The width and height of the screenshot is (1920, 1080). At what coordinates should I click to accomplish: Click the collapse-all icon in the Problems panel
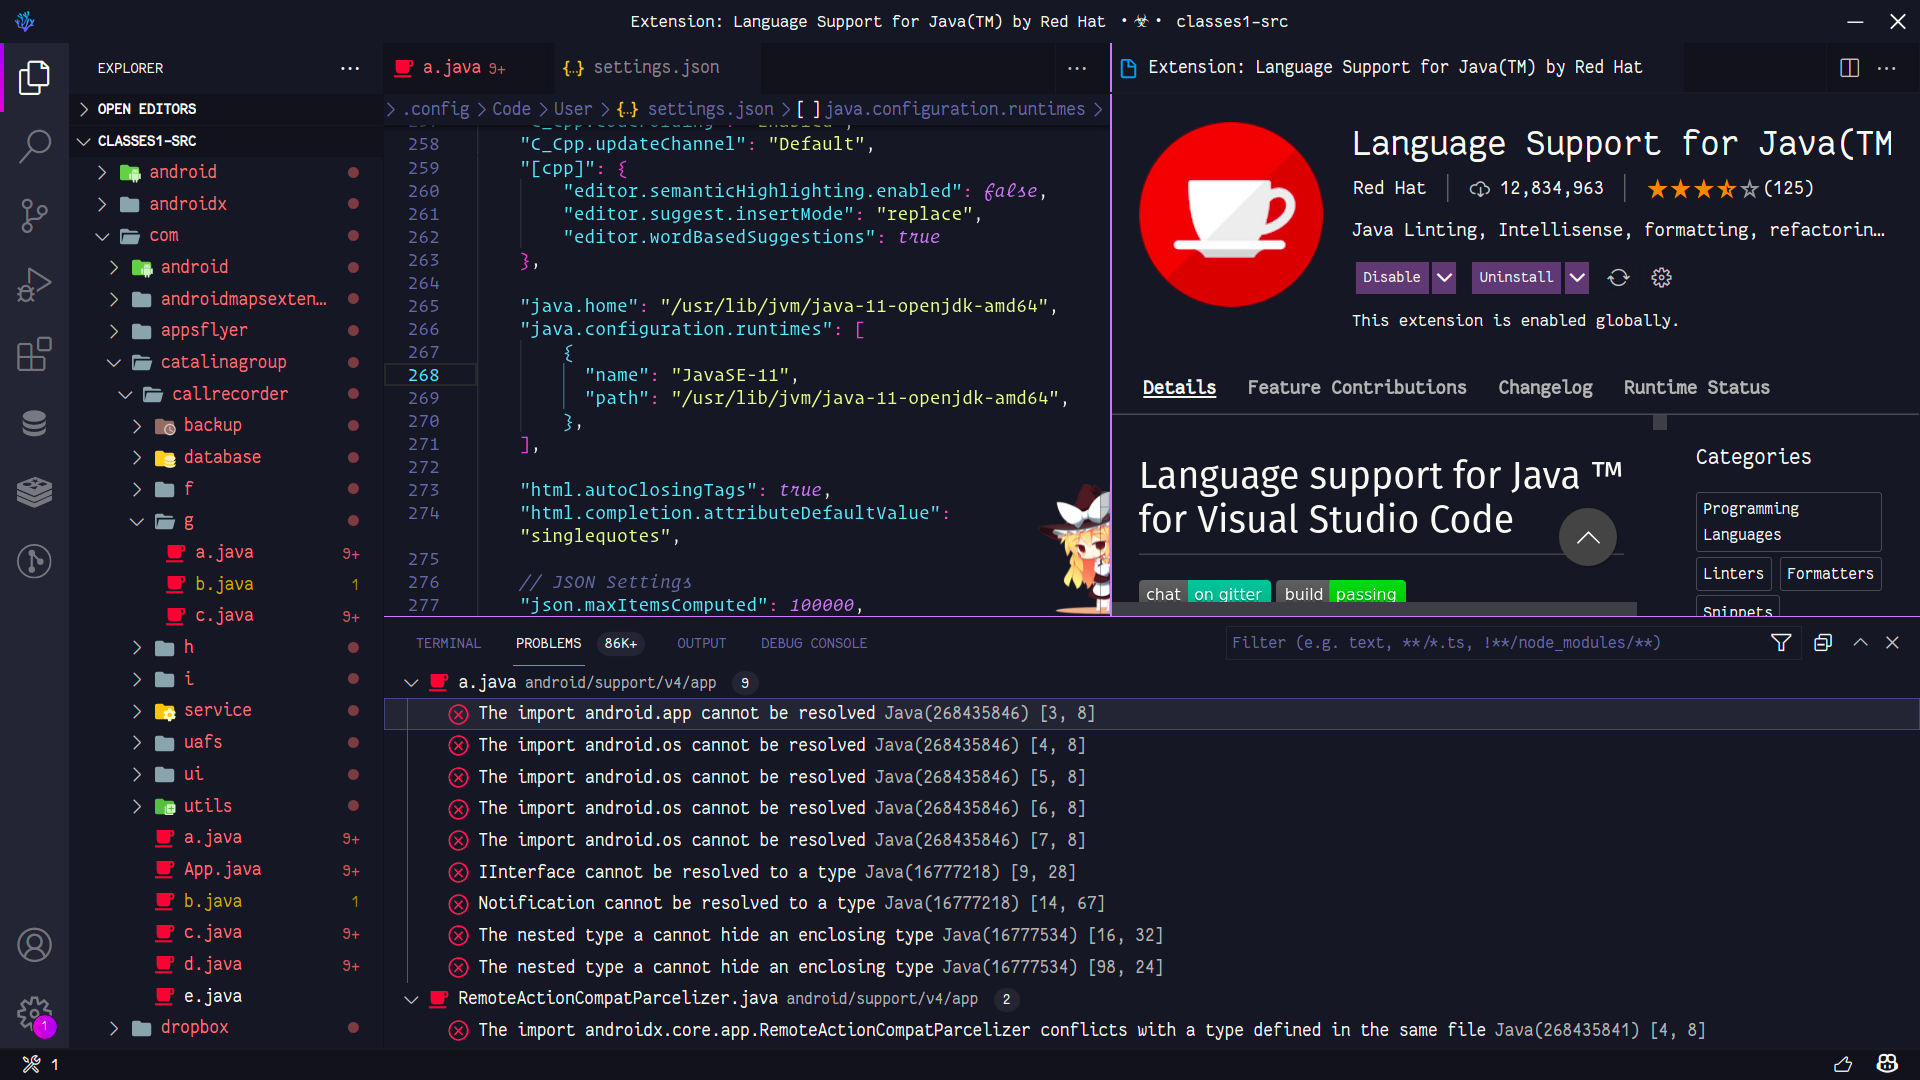tap(1823, 643)
